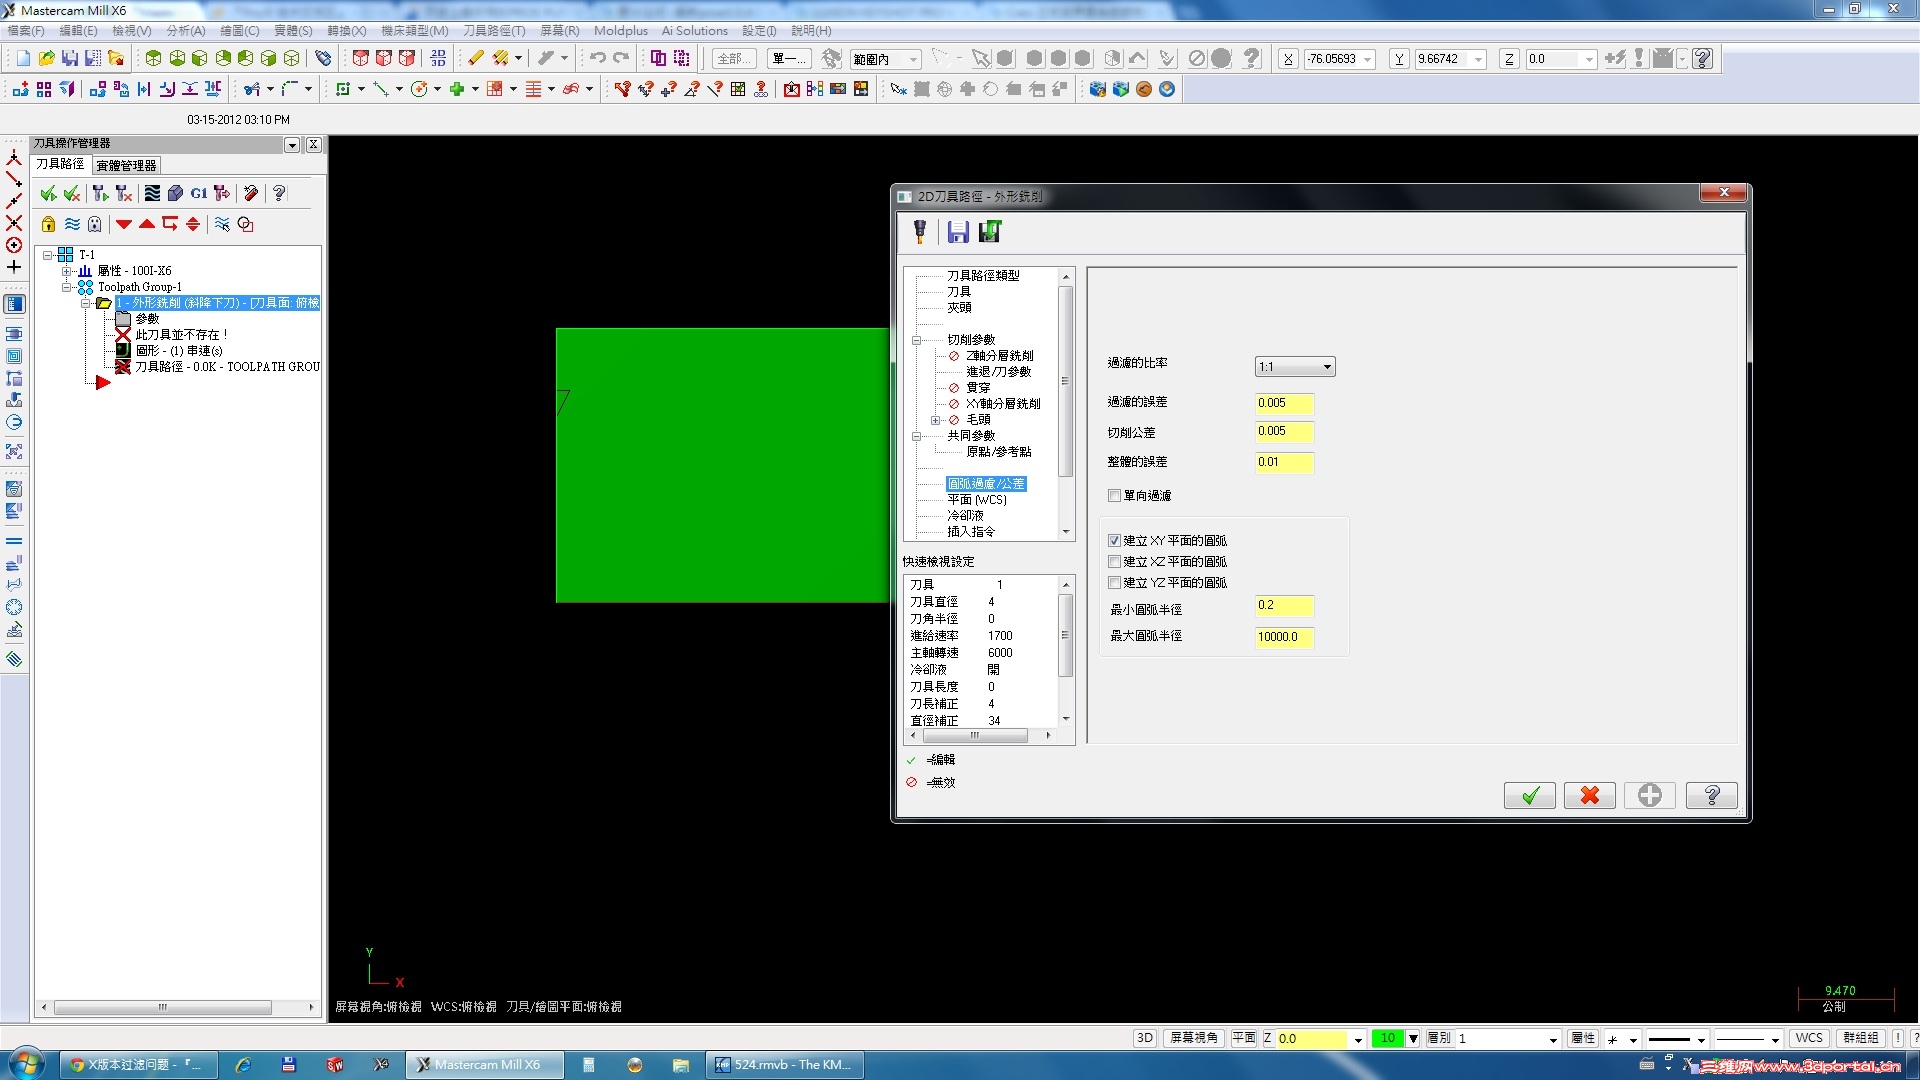Click the ghost toggle posting icon

94,224
